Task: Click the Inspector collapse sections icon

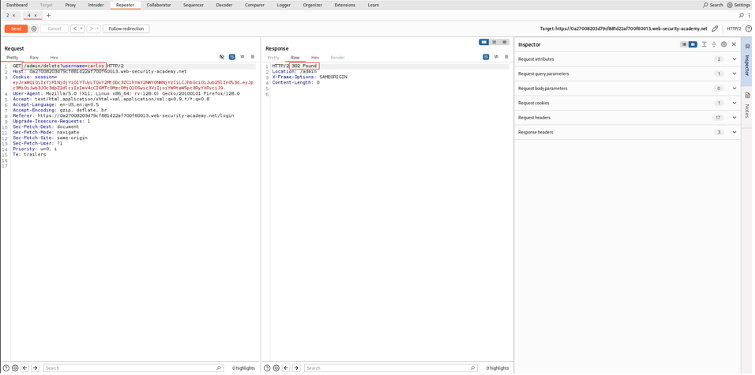Action: pyautogui.click(x=714, y=44)
